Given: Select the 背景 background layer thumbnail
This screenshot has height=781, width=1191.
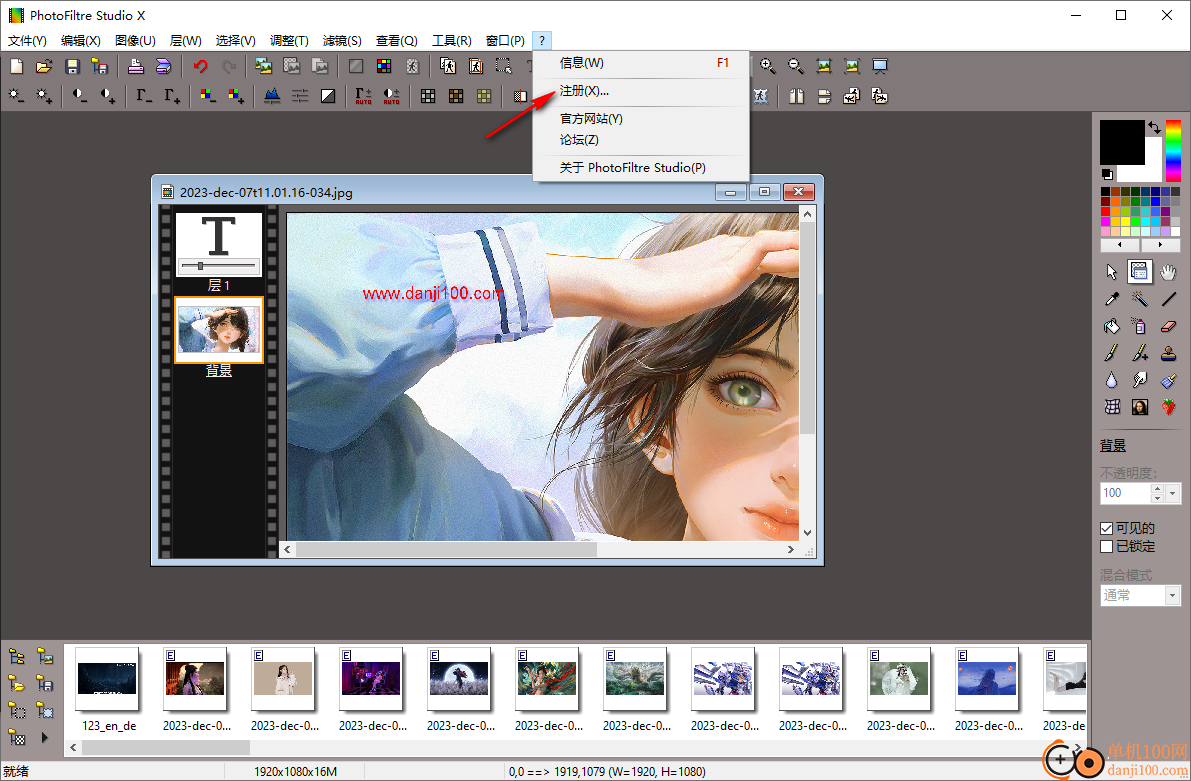Looking at the screenshot, I should [219, 330].
